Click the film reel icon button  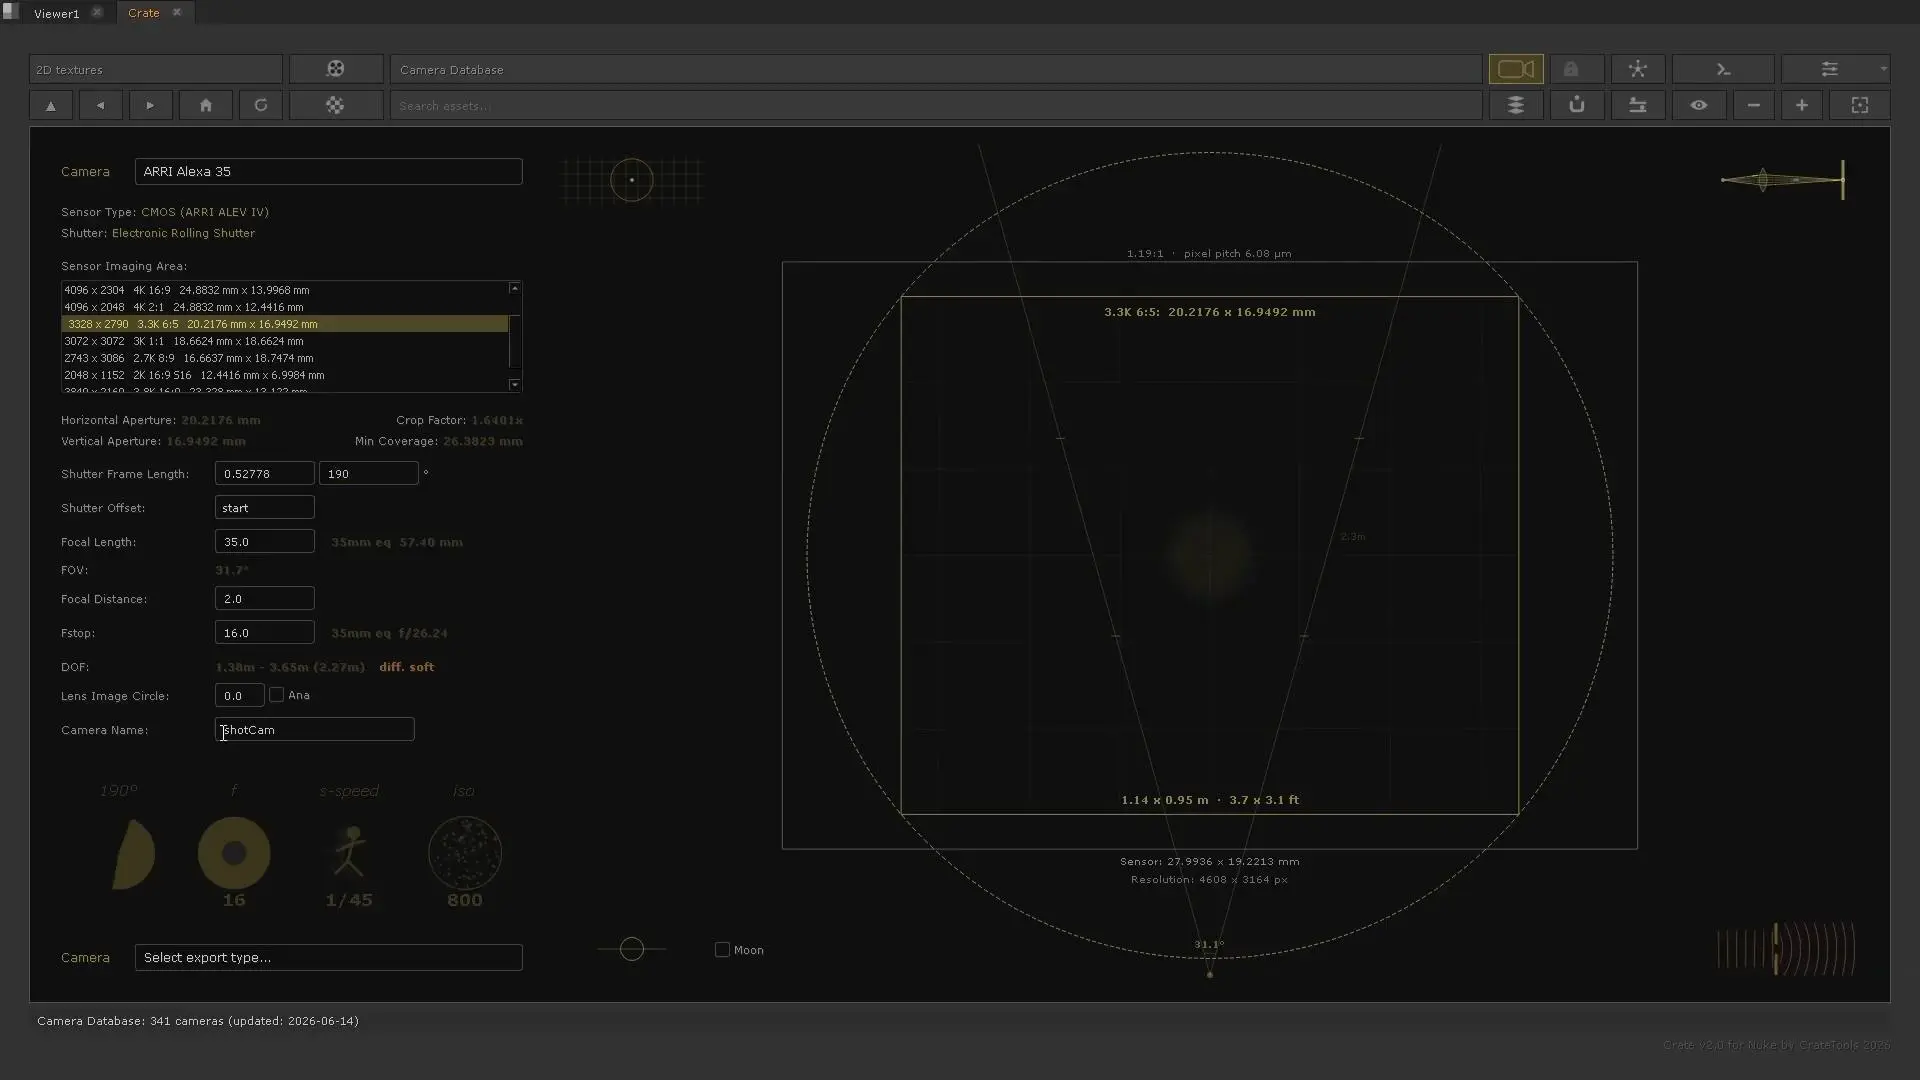pyautogui.click(x=335, y=69)
